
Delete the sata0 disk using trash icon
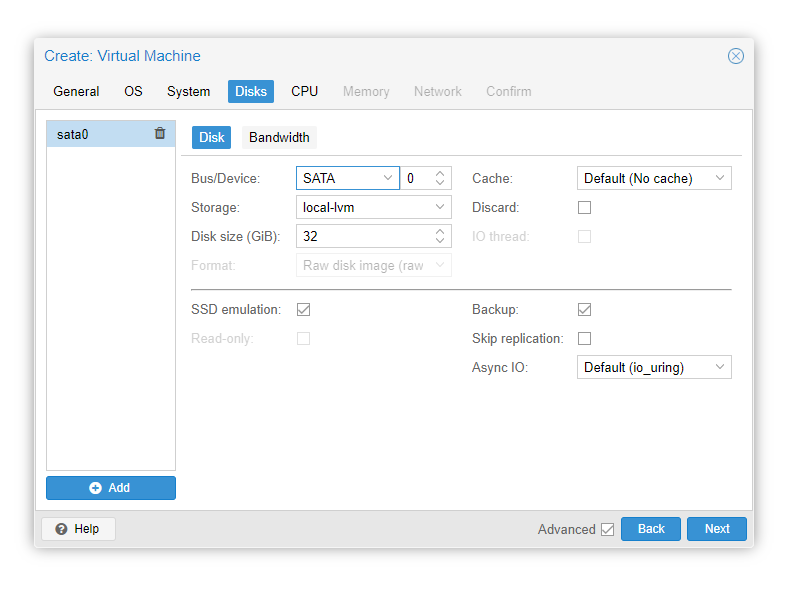[160, 133]
